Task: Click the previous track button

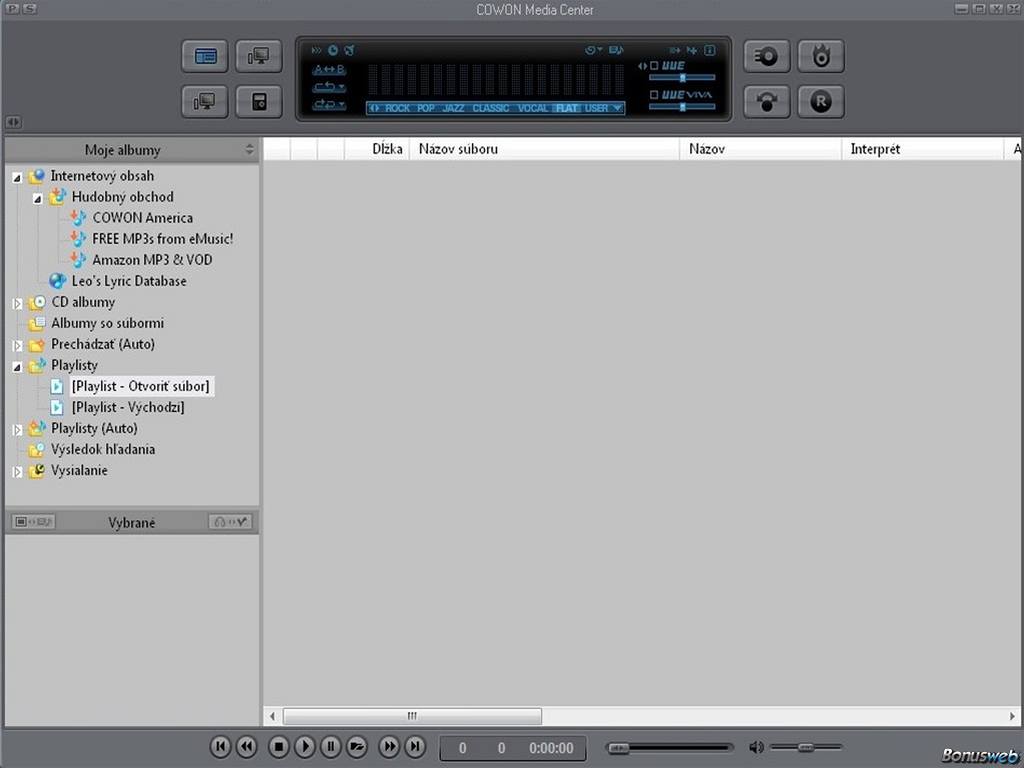Action: click(x=220, y=746)
